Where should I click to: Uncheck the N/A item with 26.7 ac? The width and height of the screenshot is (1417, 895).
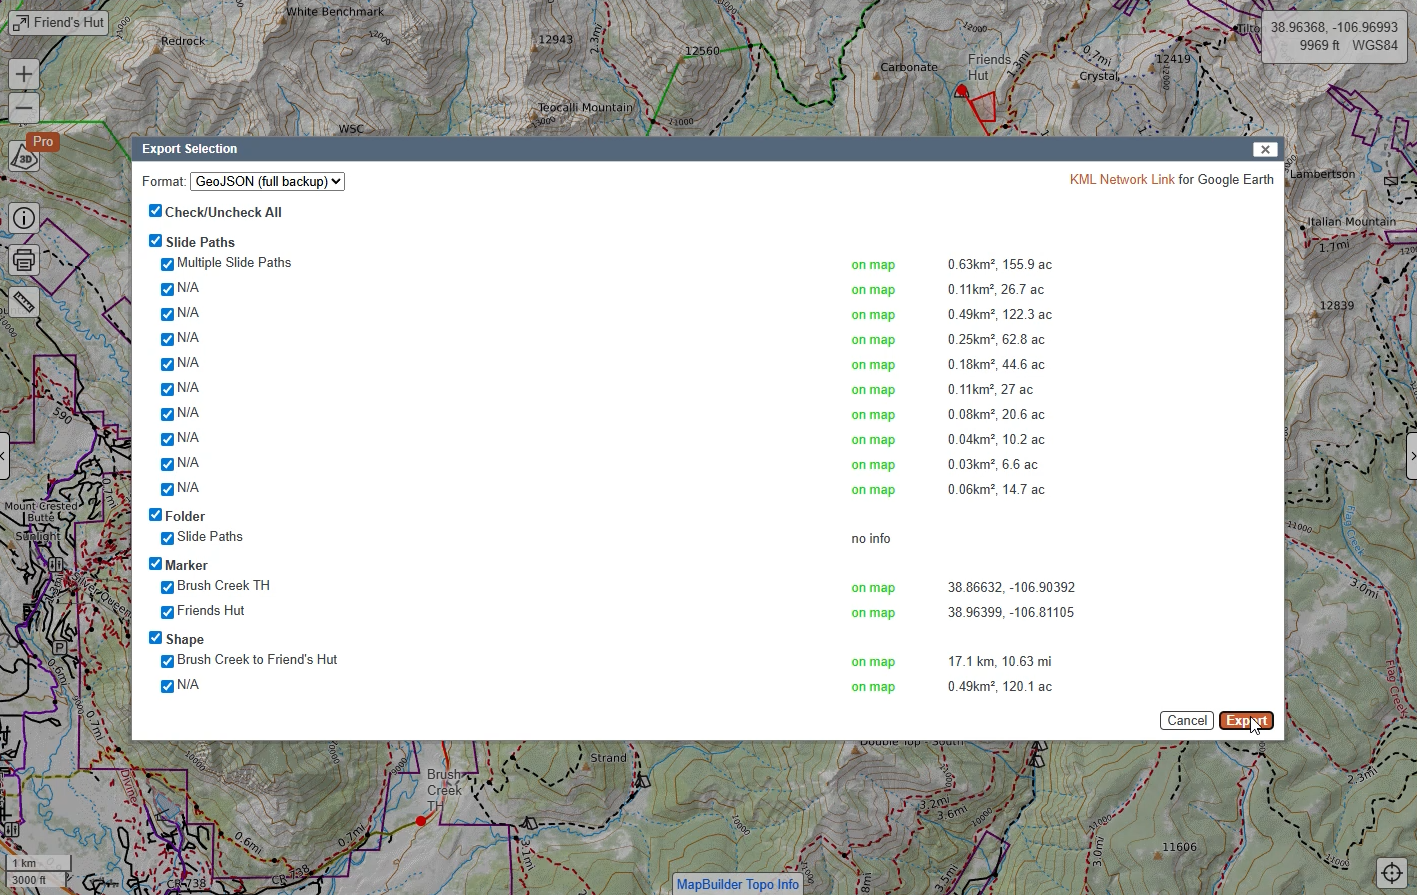(x=167, y=290)
